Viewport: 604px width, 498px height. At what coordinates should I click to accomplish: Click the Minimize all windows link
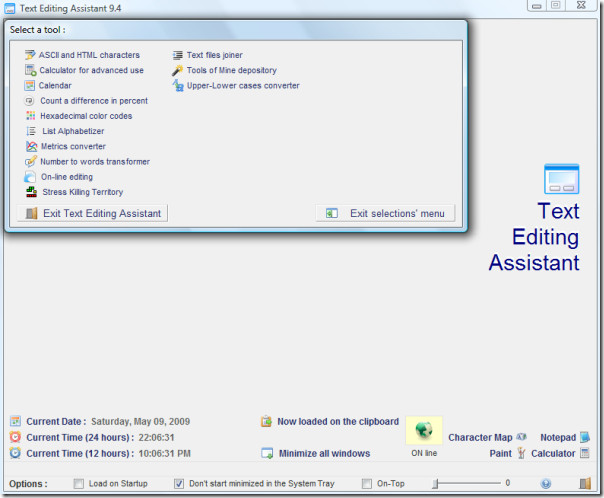click(x=324, y=453)
